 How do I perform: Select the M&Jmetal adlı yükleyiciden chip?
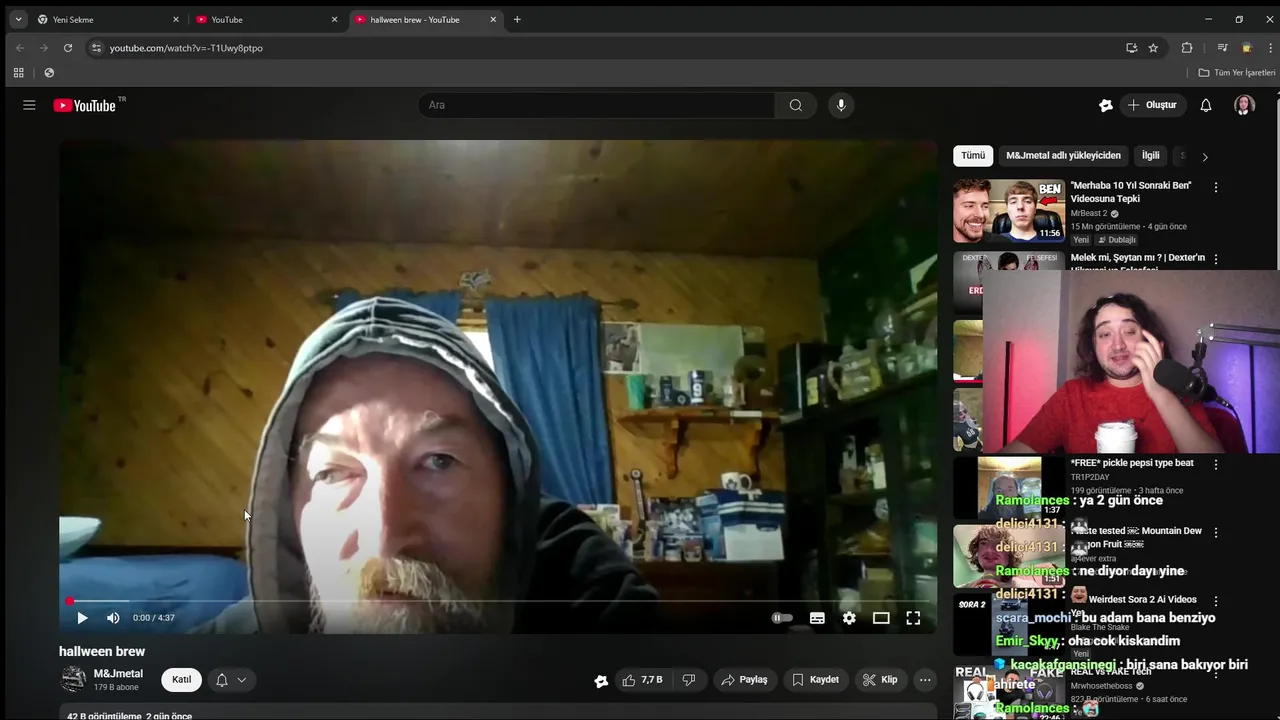click(x=1063, y=156)
